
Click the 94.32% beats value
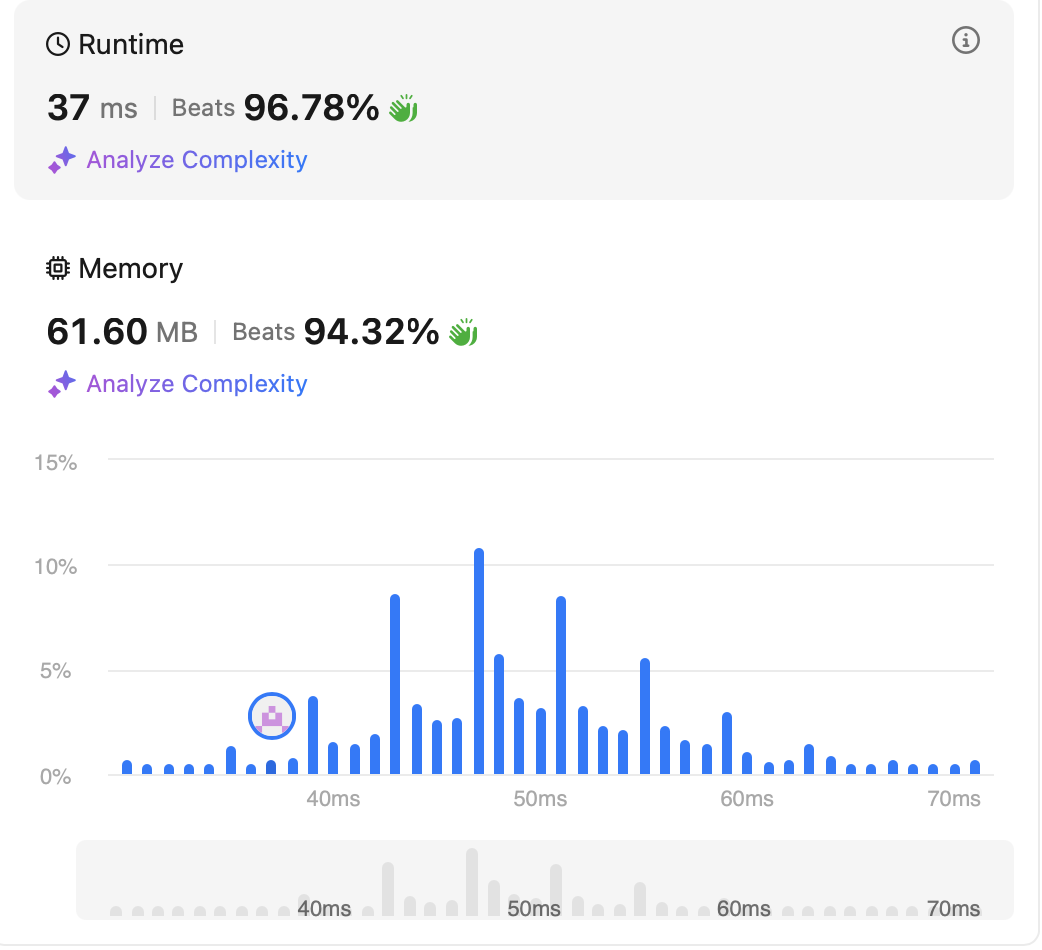371,332
